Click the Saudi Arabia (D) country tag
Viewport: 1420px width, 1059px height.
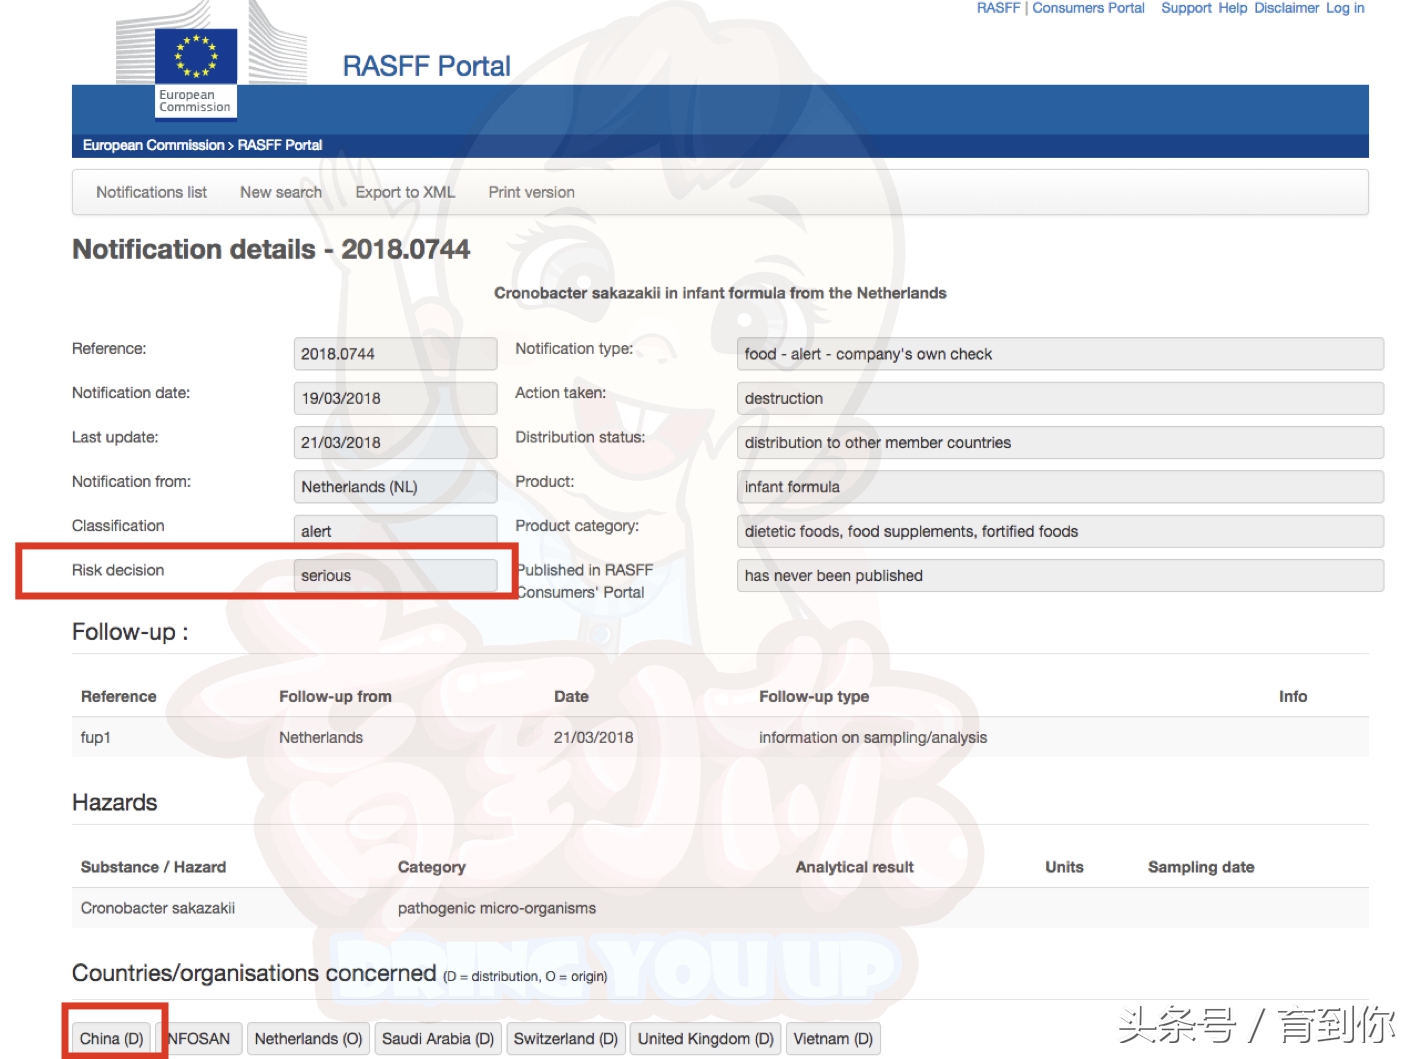438,1039
